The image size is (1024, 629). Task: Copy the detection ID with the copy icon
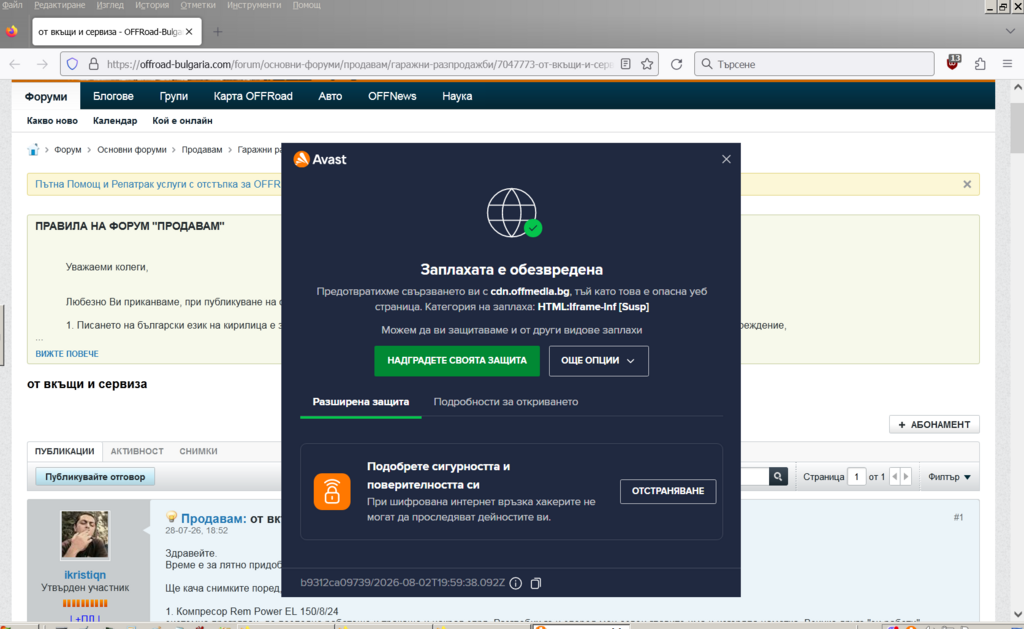point(536,583)
